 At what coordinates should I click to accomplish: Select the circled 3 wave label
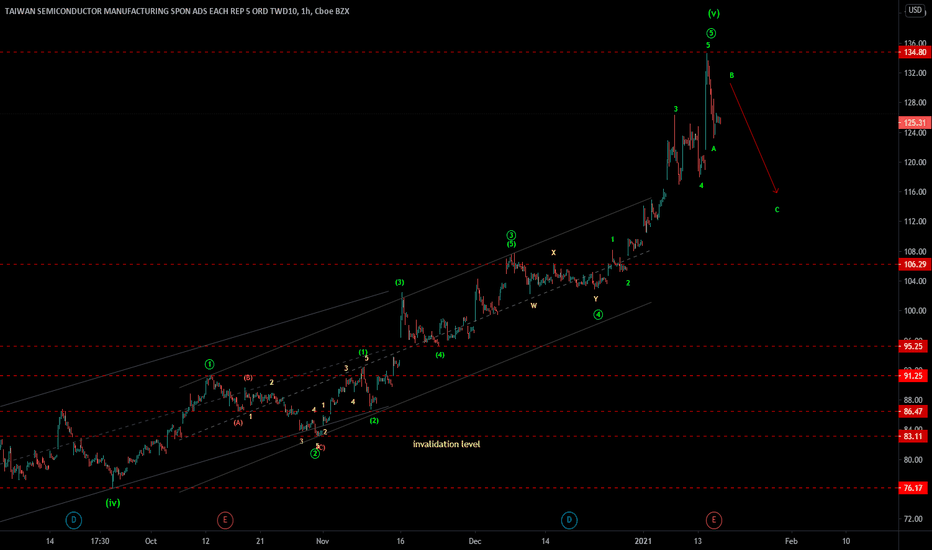pos(511,235)
